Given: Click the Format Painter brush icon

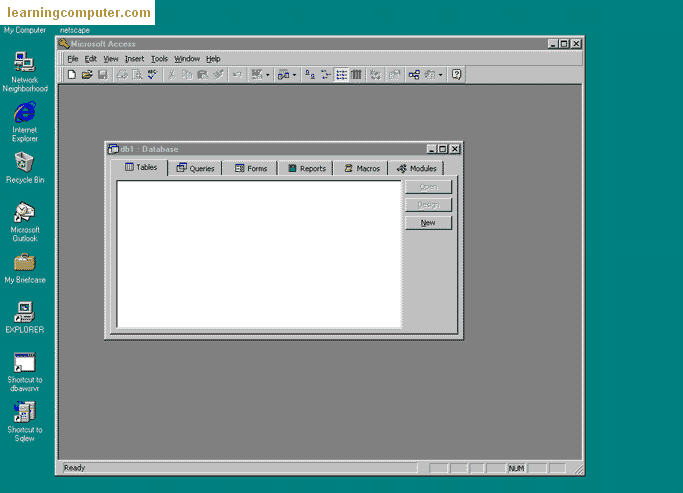Looking at the screenshot, I should (218, 75).
